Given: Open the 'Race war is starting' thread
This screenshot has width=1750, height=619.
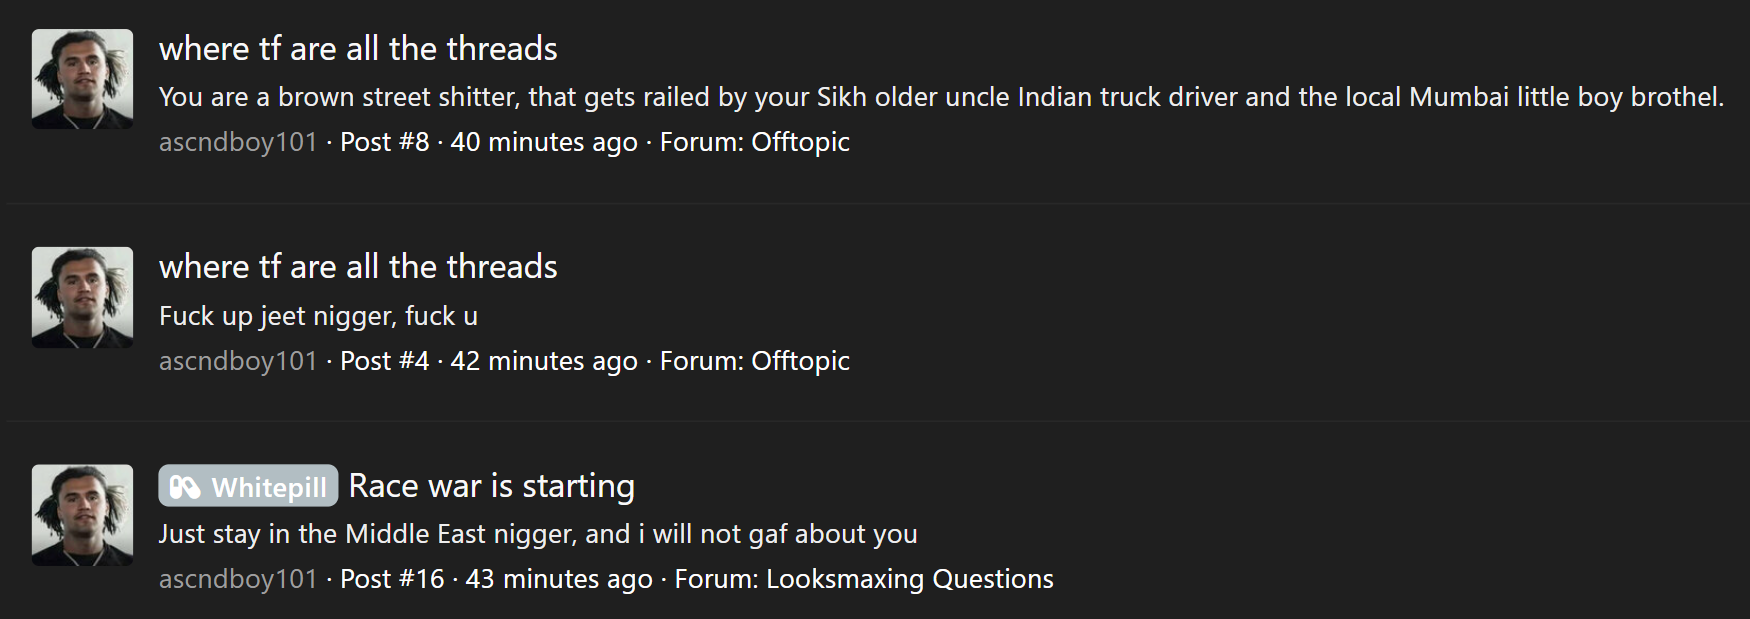Looking at the screenshot, I should [492, 486].
